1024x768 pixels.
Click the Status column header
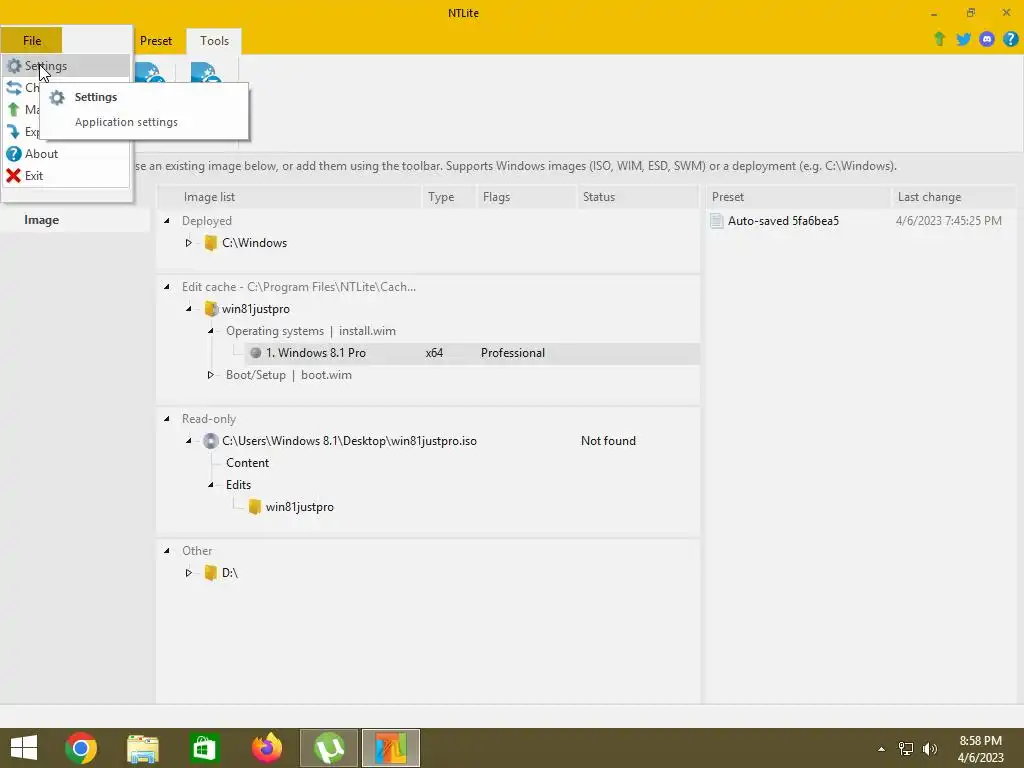pos(638,197)
